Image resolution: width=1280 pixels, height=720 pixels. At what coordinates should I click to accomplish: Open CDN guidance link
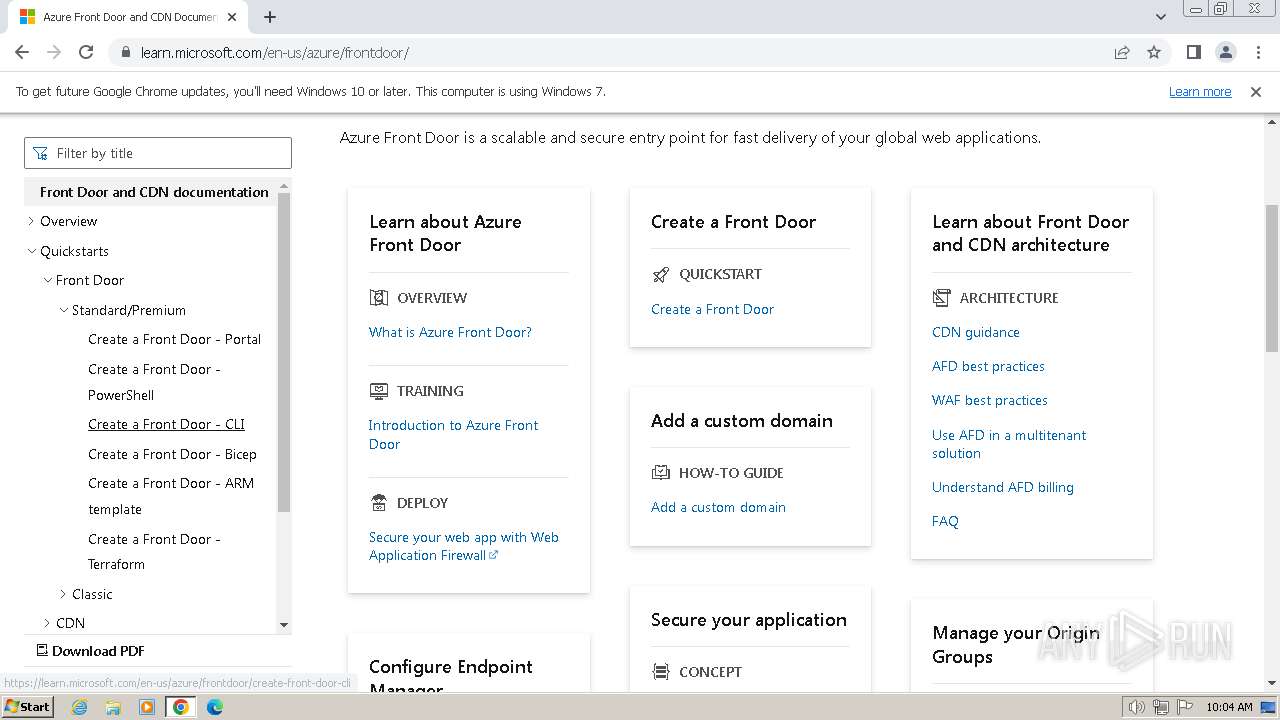pos(976,332)
